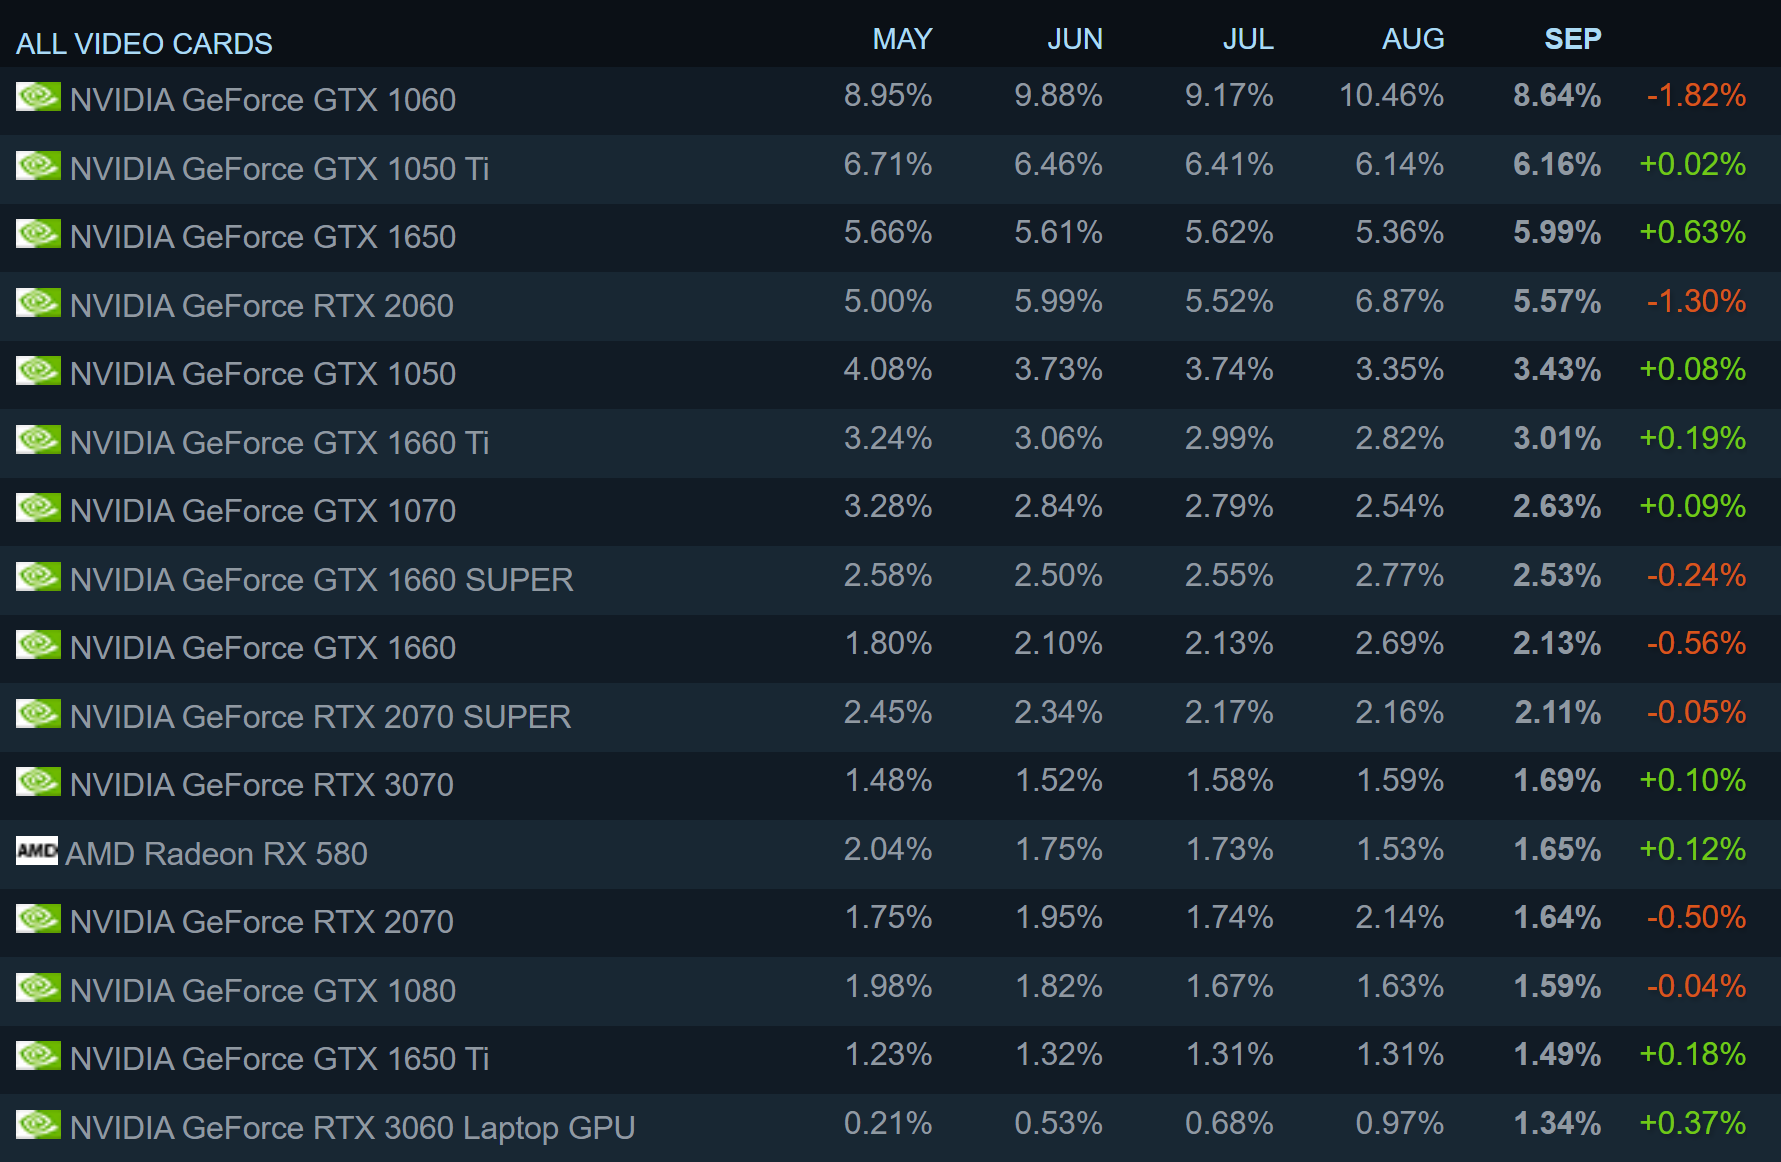Click the NVIDIA logo beside RTX 2070 SUPER
Screen dimensions: 1781x1162
pyautogui.click(x=38, y=714)
